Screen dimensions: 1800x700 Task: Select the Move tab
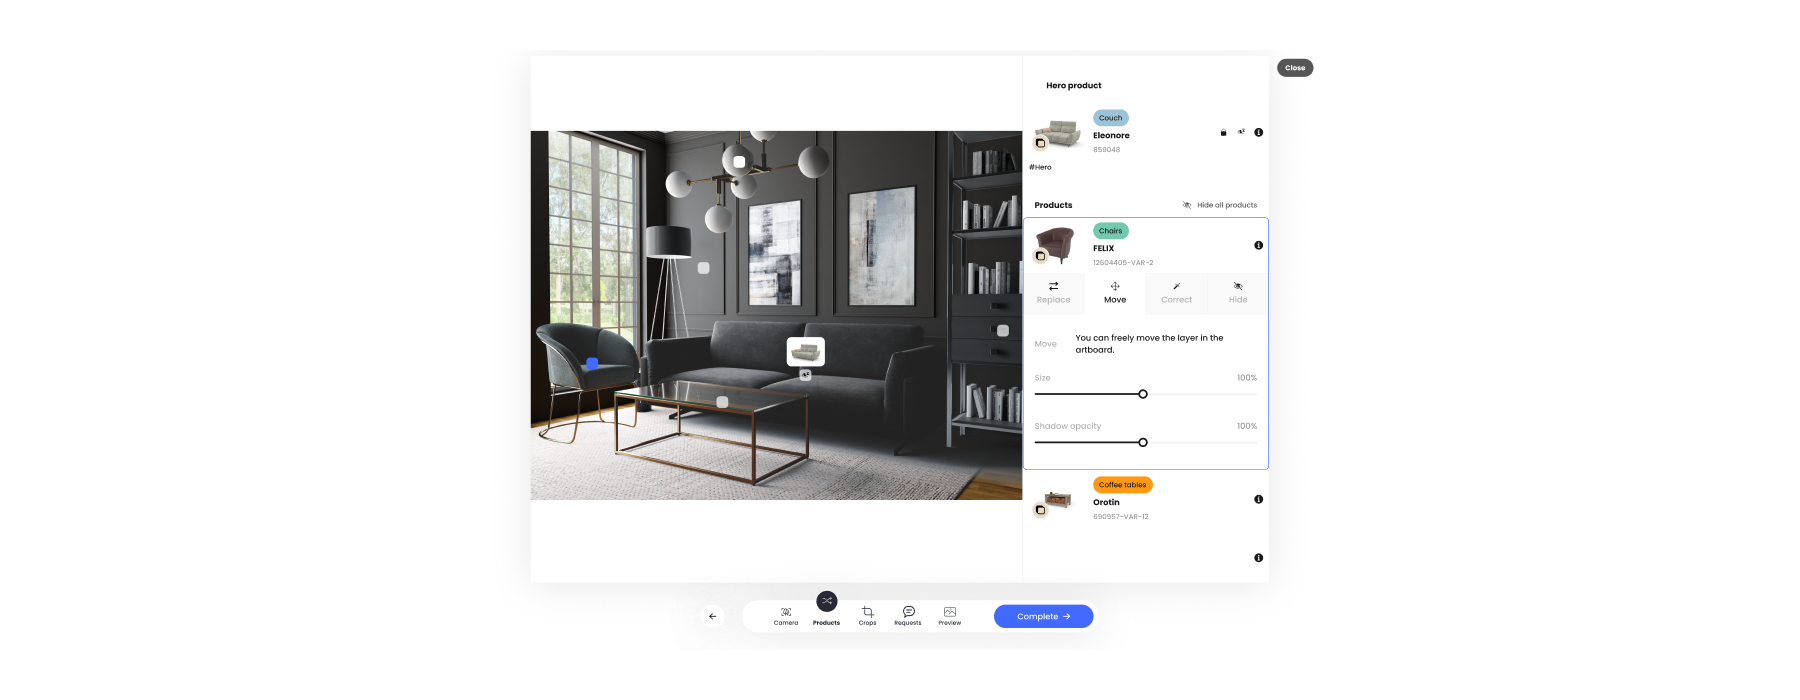1115,292
